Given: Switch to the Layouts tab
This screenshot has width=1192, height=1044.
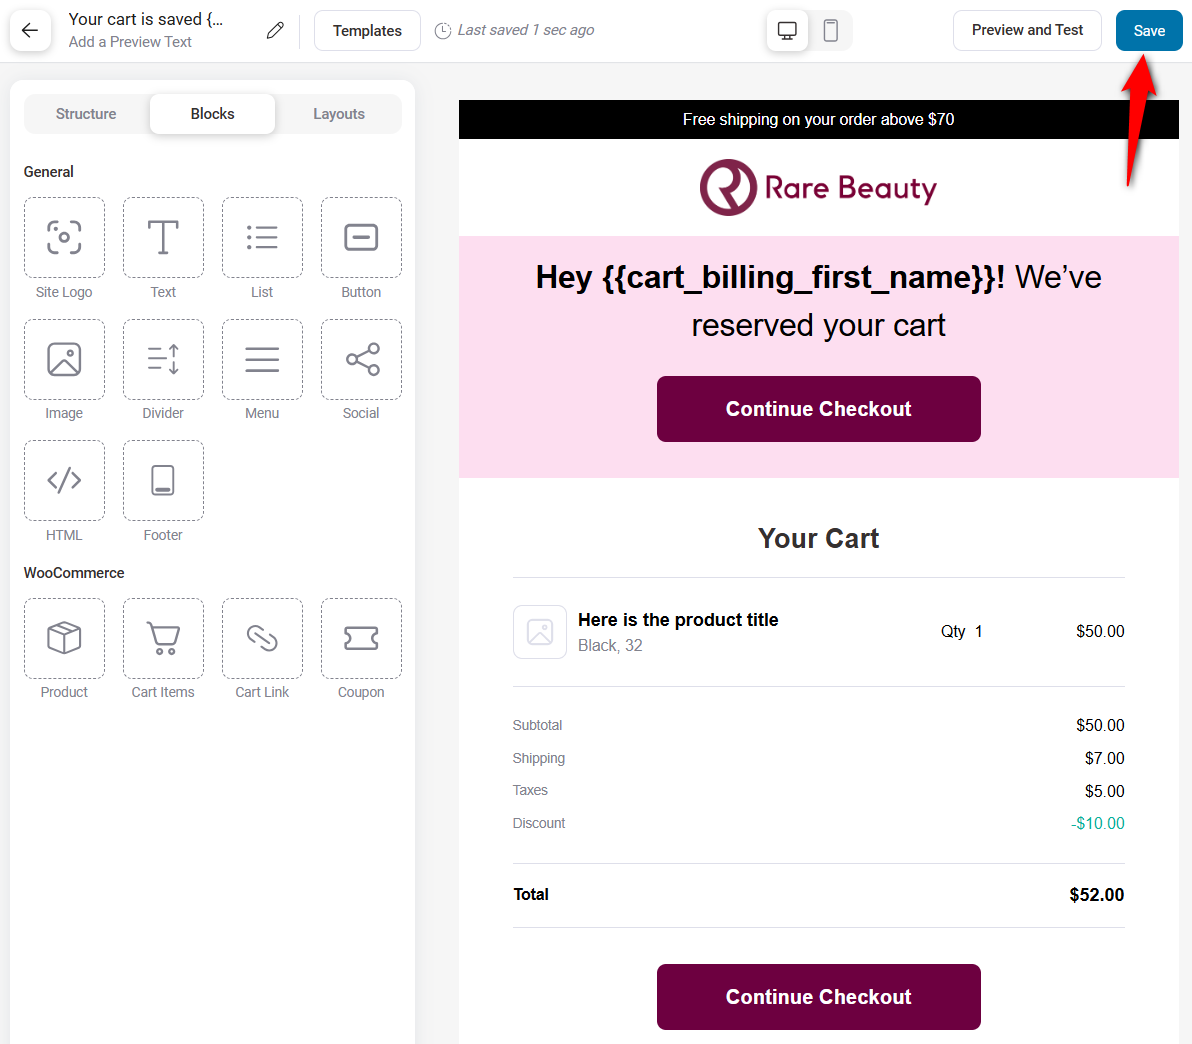Looking at the screenshot, I should click(x=338, y=114).
